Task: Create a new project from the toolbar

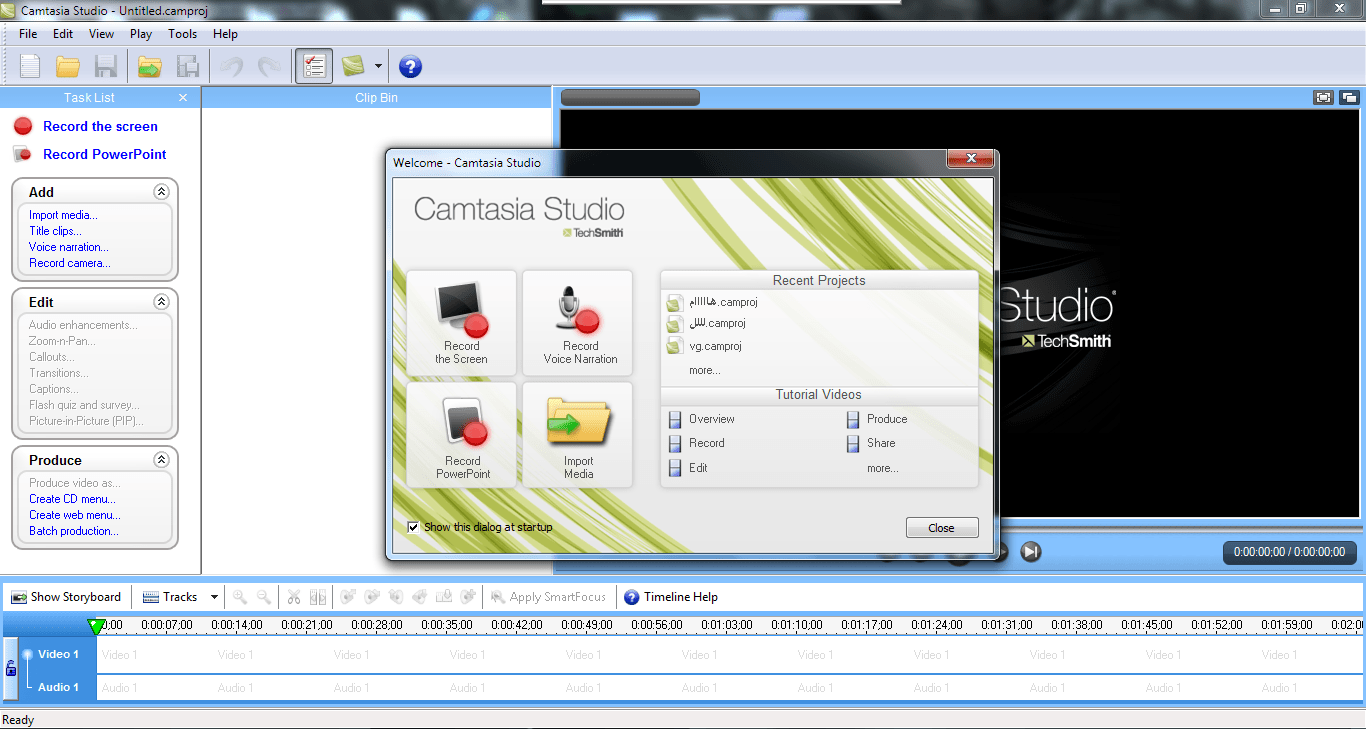Action: [x=31, y=67]
